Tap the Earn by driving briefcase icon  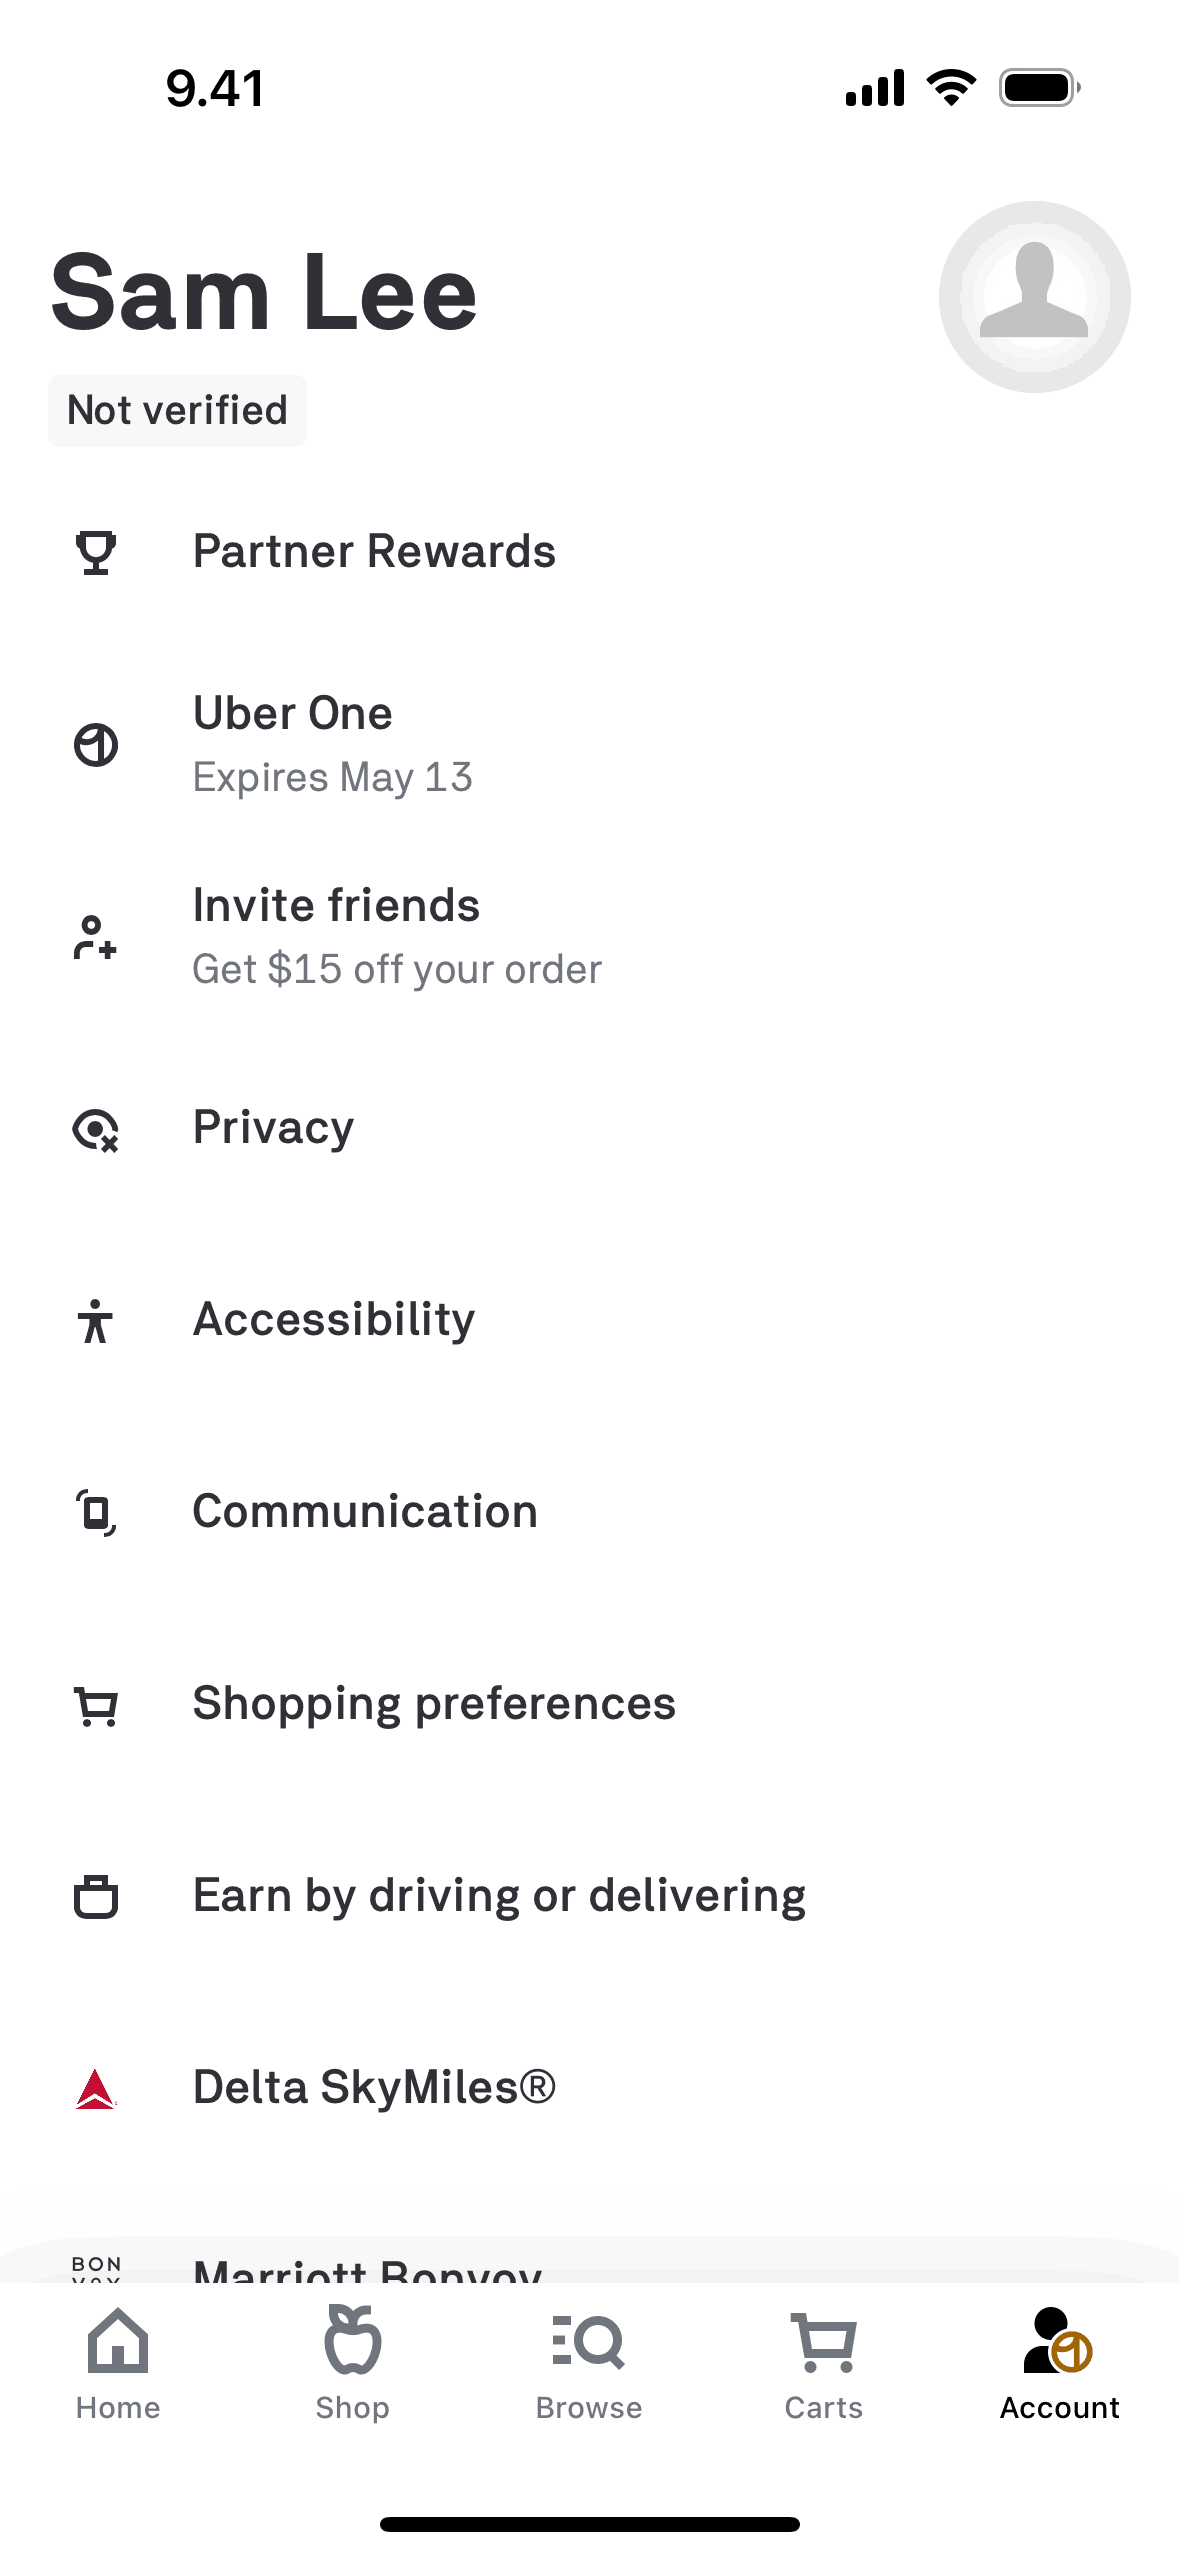(x=96, y=1897)
